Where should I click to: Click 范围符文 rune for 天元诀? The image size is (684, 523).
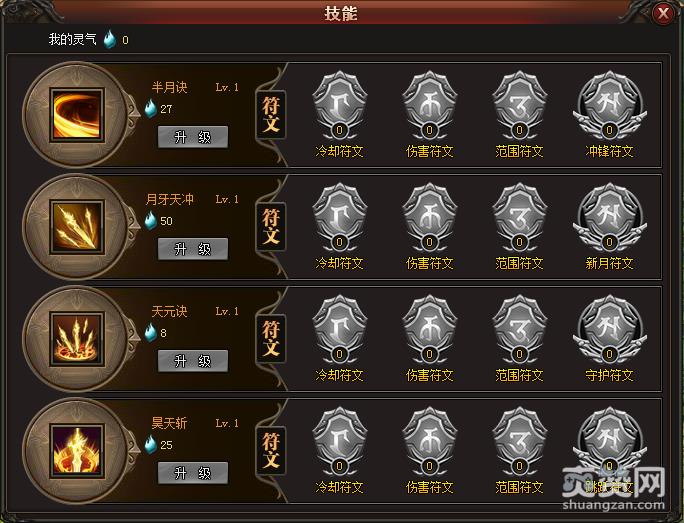pos(519,330)
